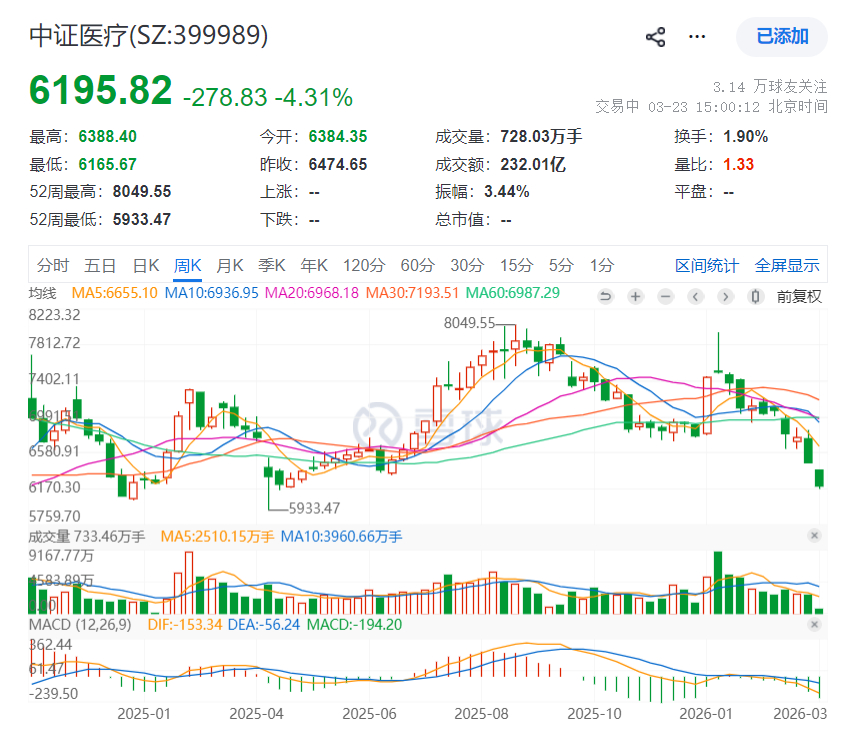
Task: Toggle candlestick style icon
Action: pos(756,296)
